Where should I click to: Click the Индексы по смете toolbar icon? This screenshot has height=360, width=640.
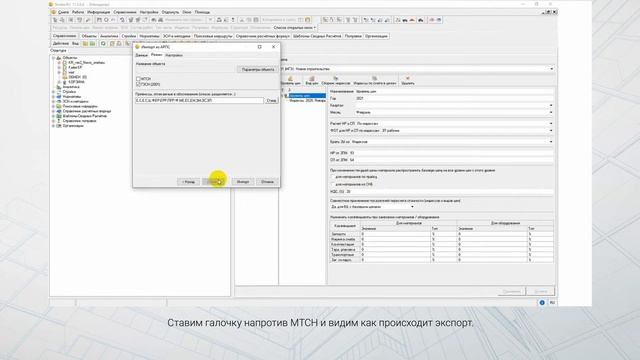pos(375,80)
